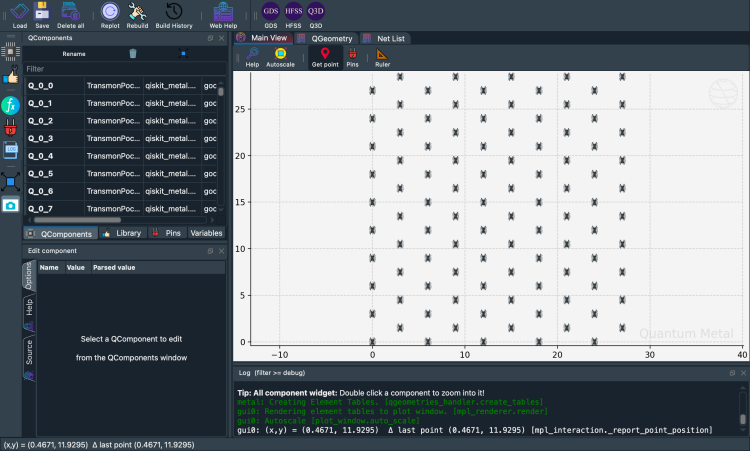
Task: Click the horizontal scrollbar of QComponents table
Action: click(x=77, y=220)
